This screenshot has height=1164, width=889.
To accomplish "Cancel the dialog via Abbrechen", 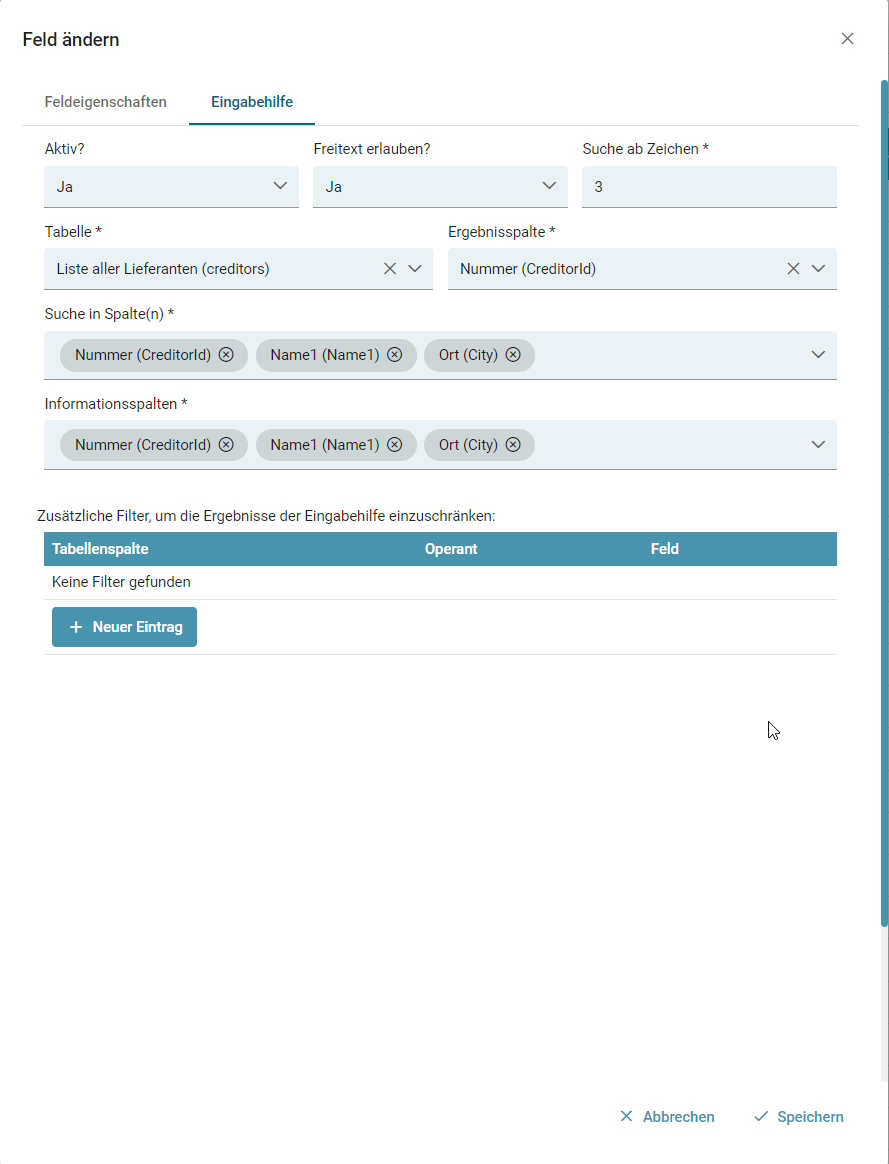I will pyautogui.click(x=667, y=1117).
